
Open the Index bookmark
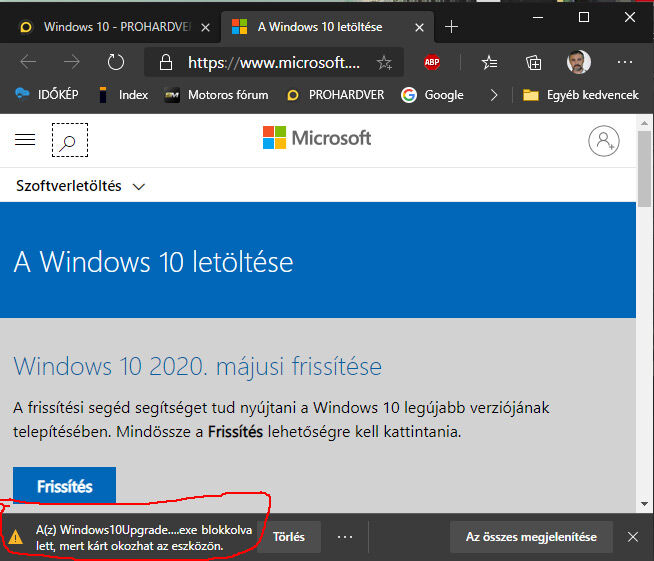point(123,95)
